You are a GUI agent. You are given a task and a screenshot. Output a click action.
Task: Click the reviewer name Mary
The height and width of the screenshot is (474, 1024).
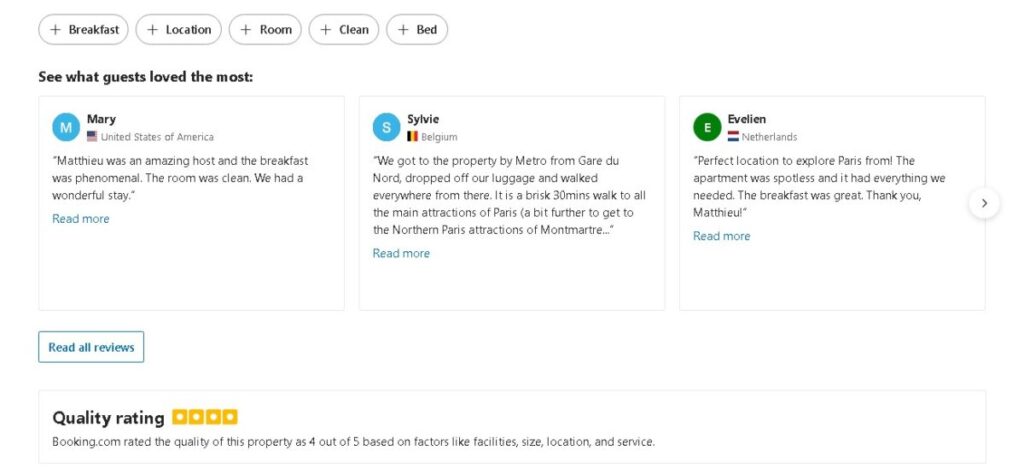[101, 119]
